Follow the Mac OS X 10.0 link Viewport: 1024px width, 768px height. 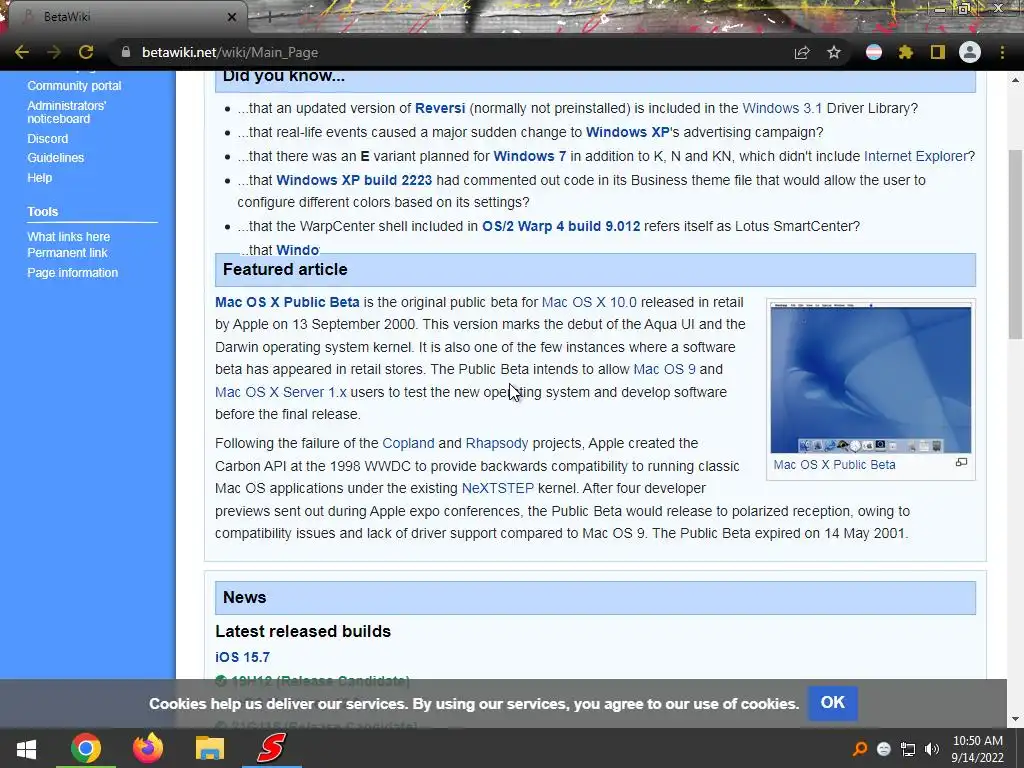[589, 302]
